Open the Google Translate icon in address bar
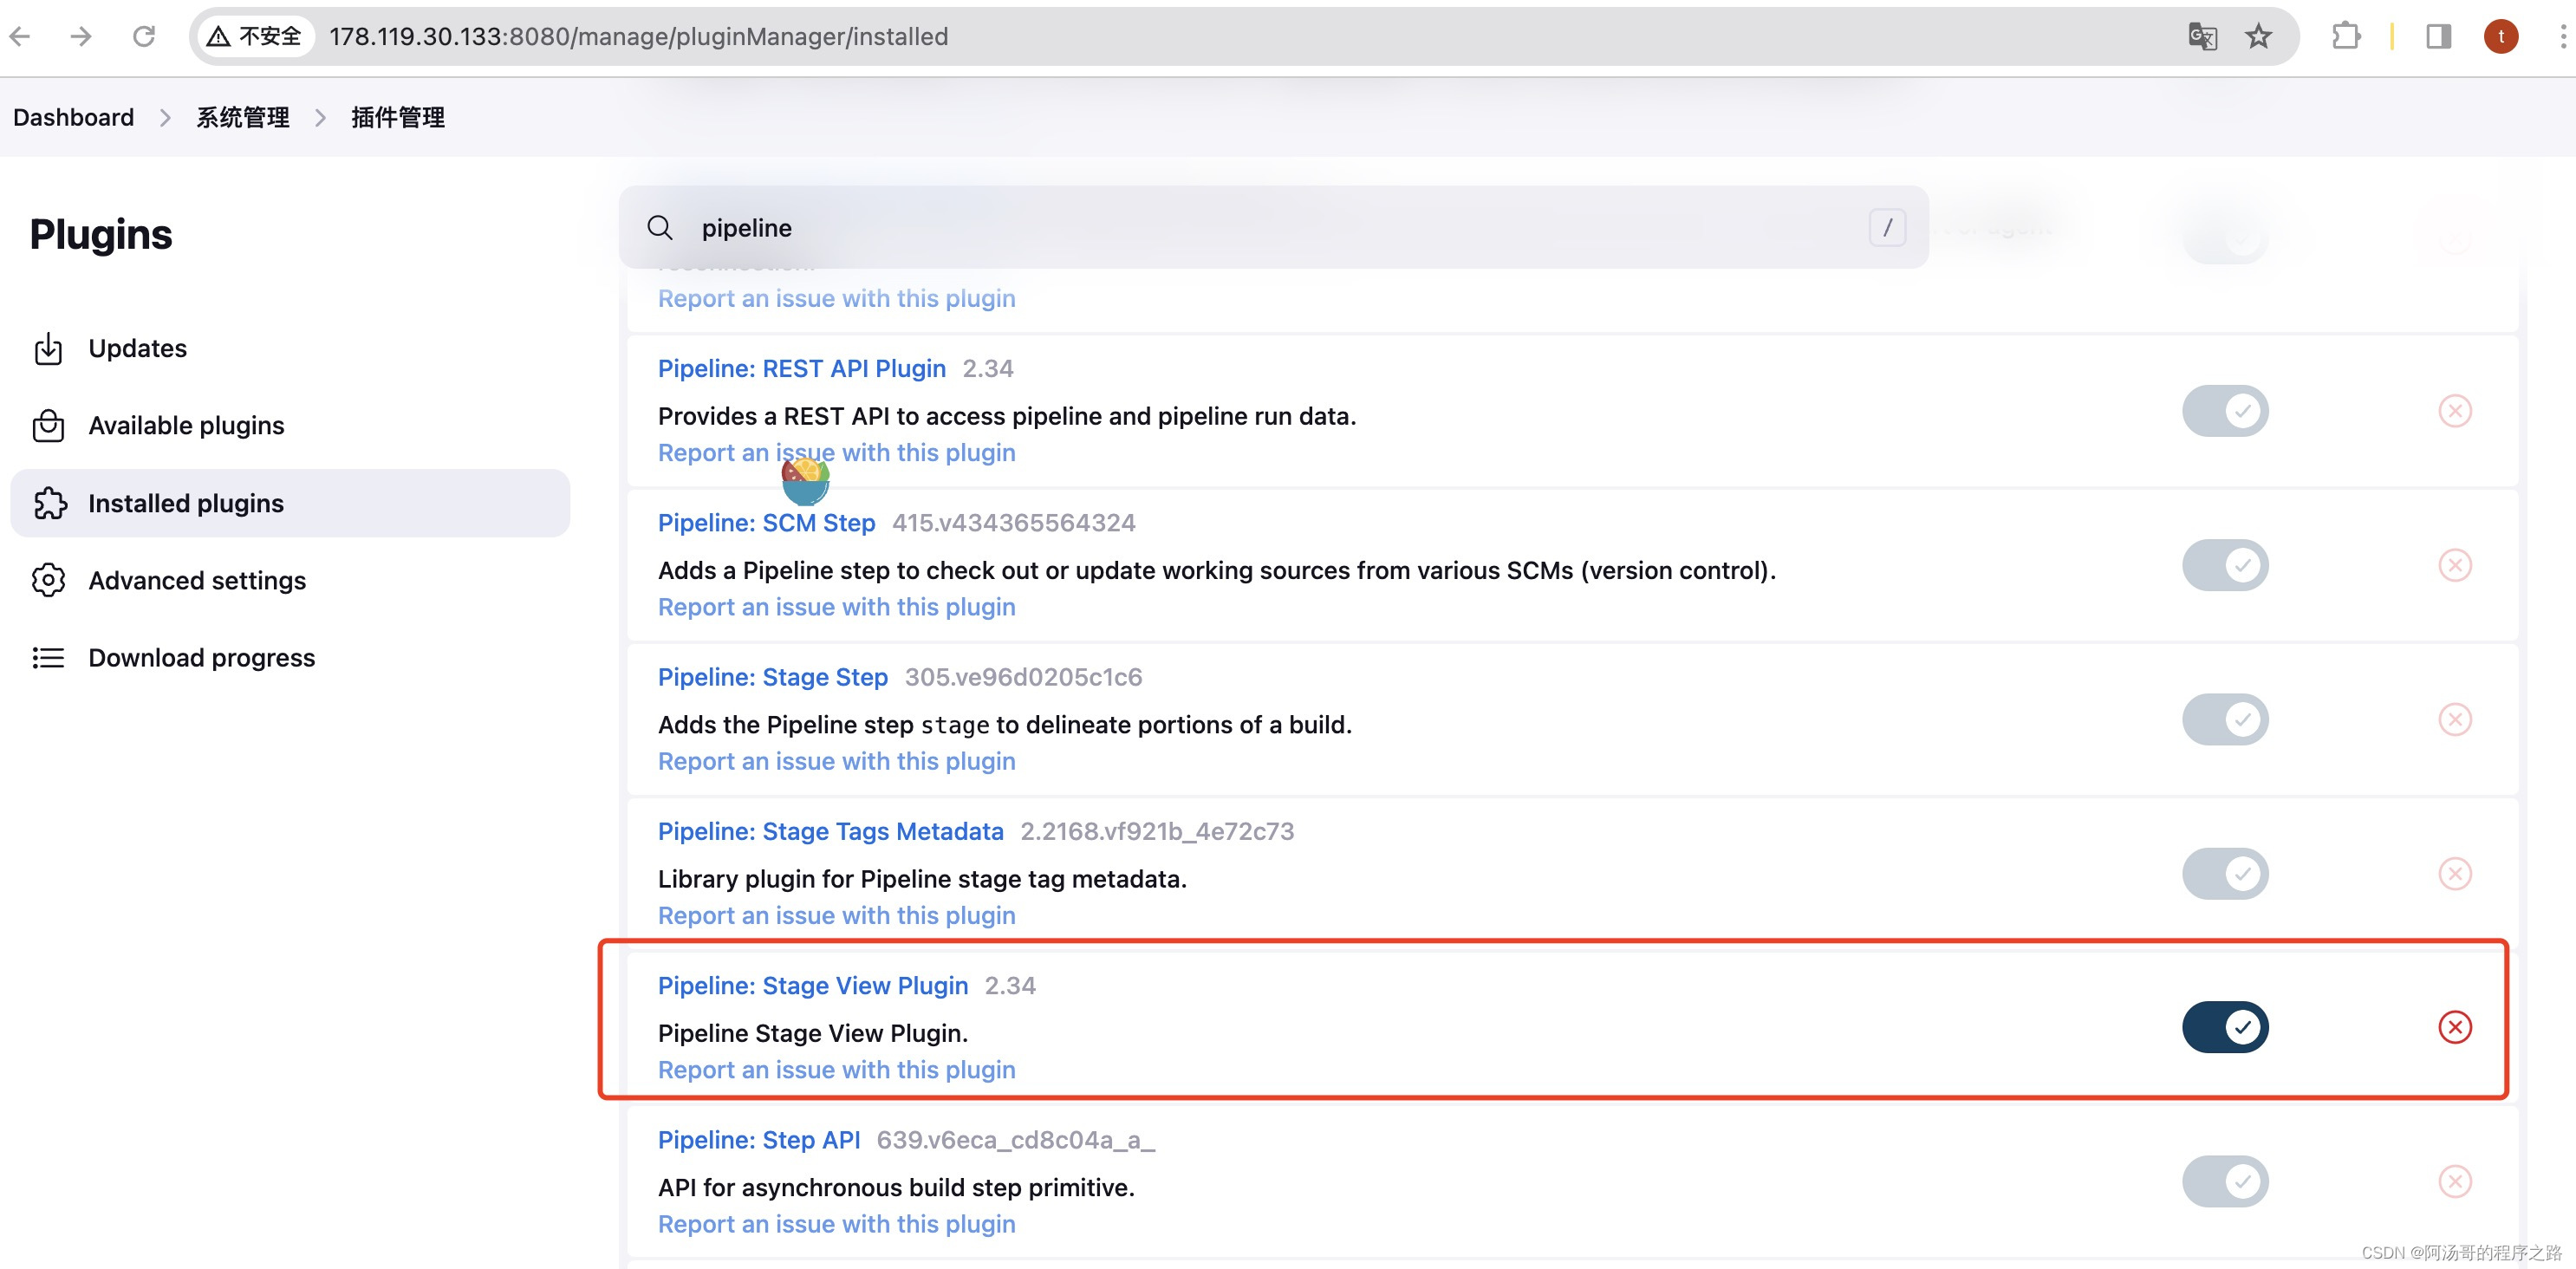 click(x=2203, y=36)
